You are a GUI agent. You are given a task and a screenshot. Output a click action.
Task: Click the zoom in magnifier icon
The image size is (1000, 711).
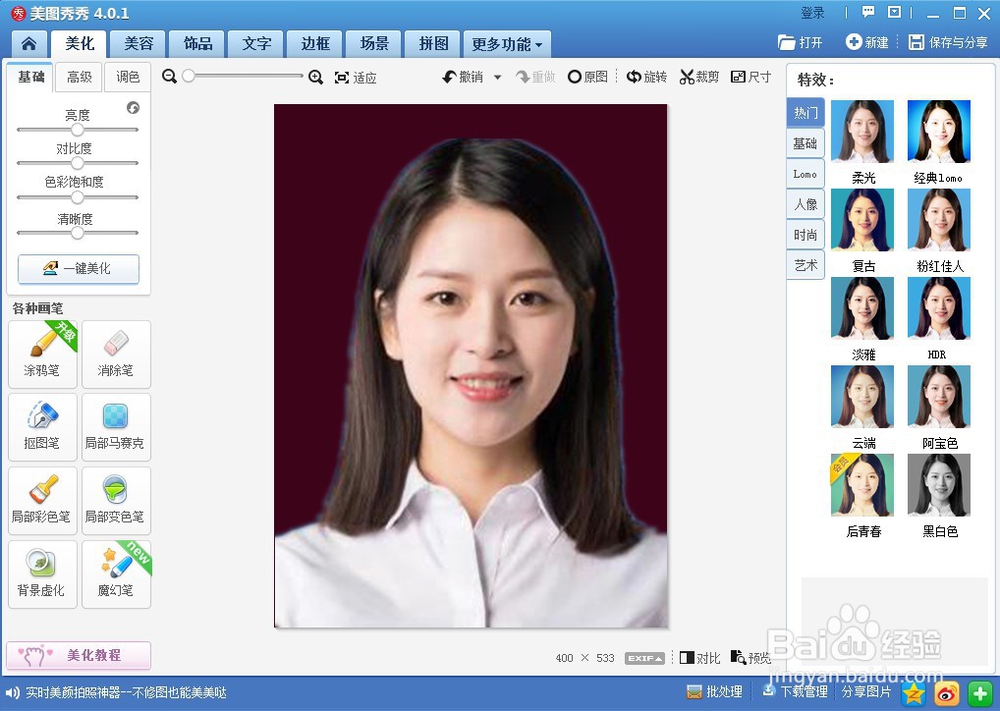(x=316, y=77)
